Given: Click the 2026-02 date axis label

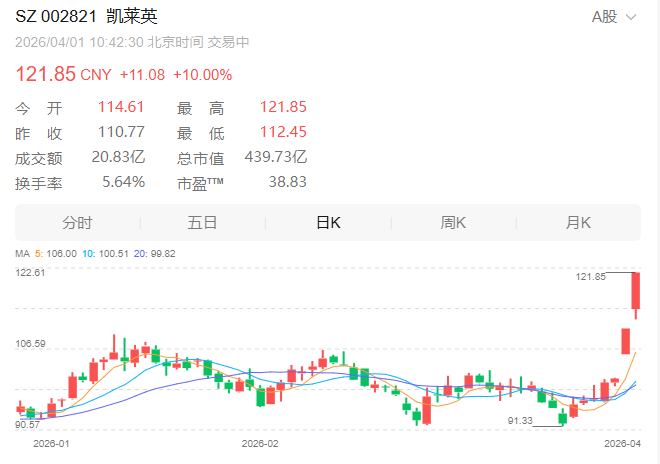Looking at the screenshot, I should [x=259, y=441].
